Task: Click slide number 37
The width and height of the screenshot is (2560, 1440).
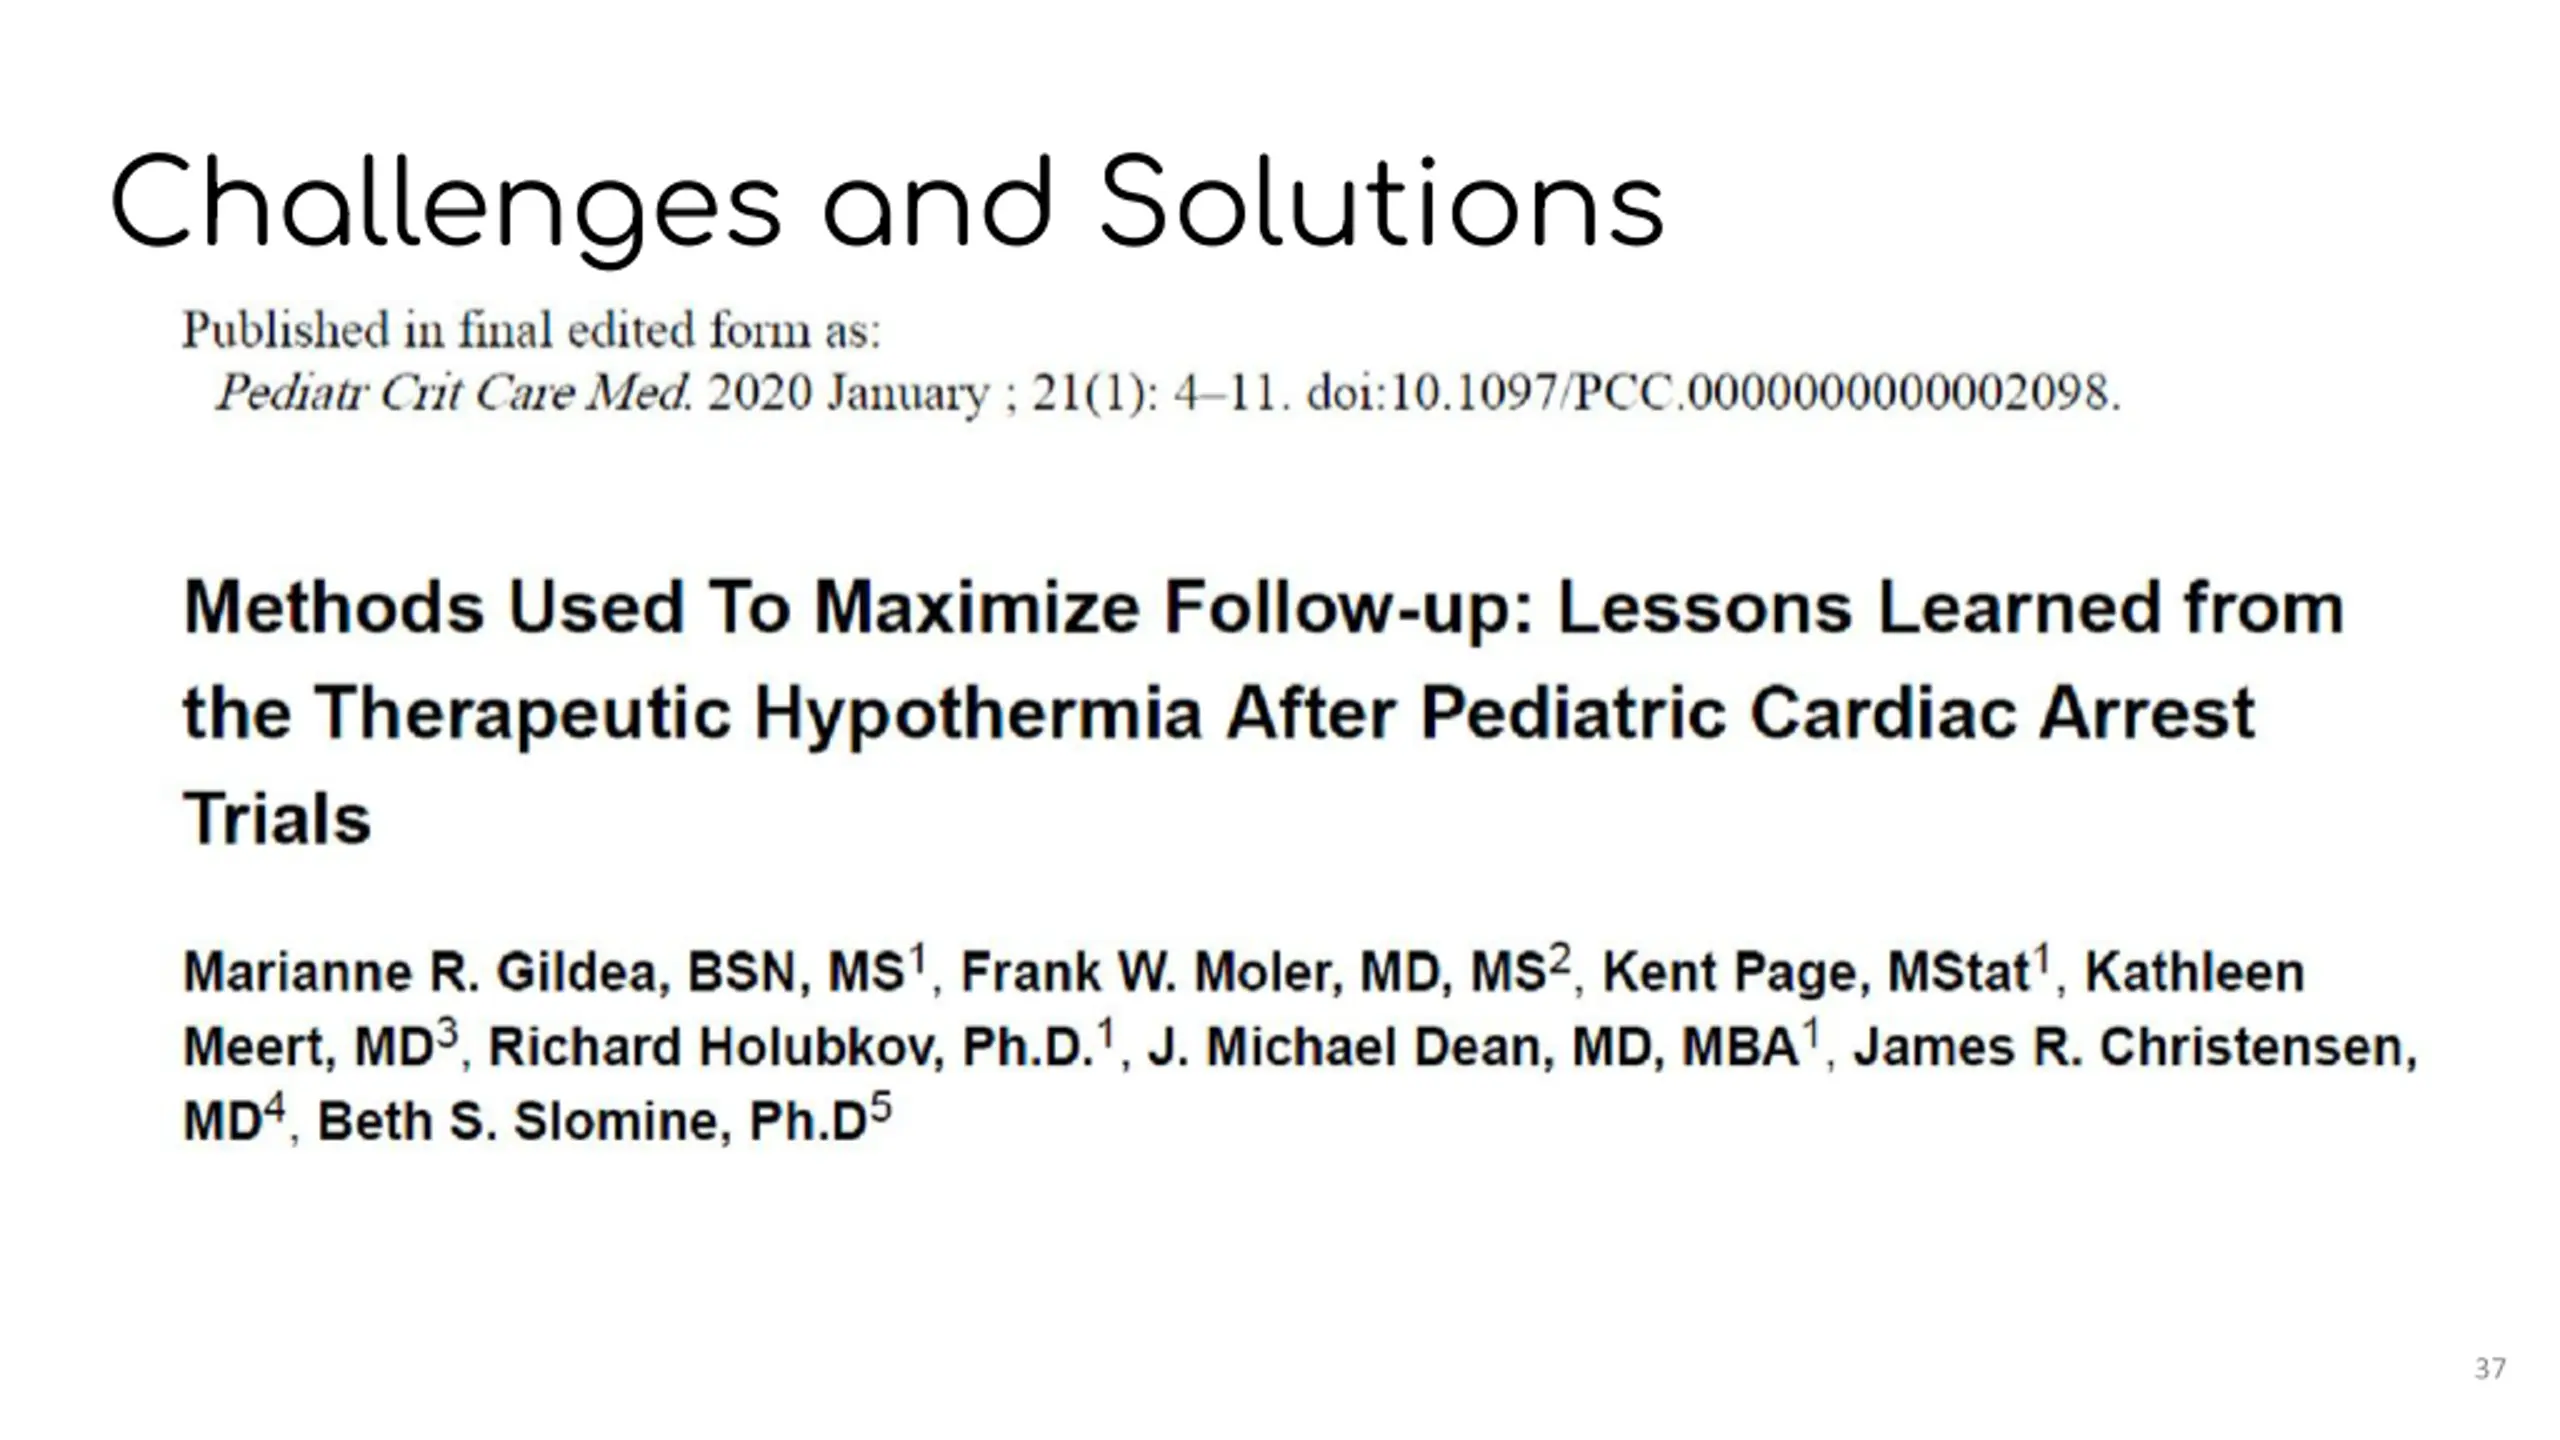Action: [x=2490, y=1368]
